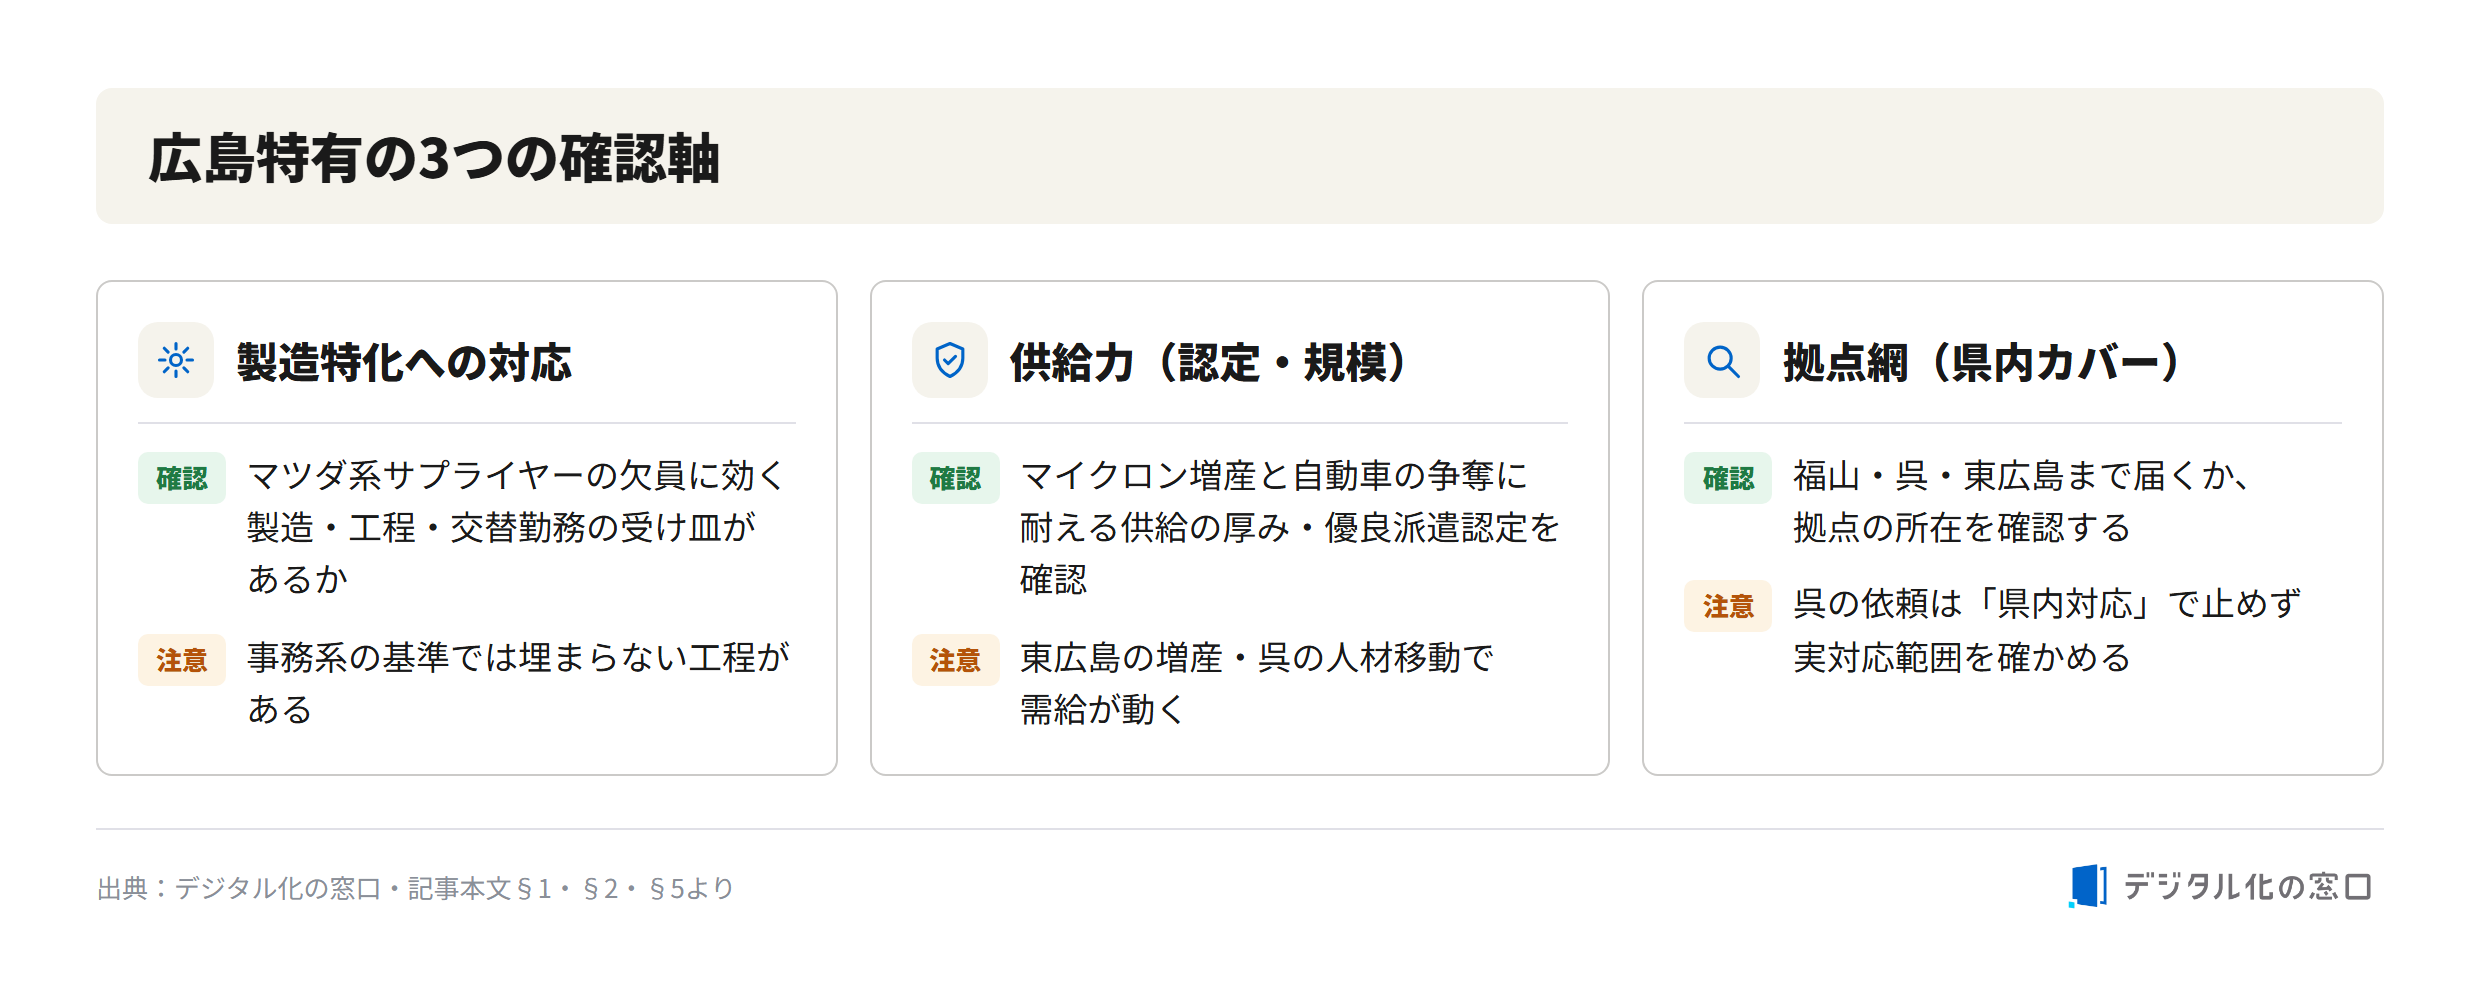
Task: Click the green 確認 badge in the 製造特化 card
Action: (x=182, y=478)
